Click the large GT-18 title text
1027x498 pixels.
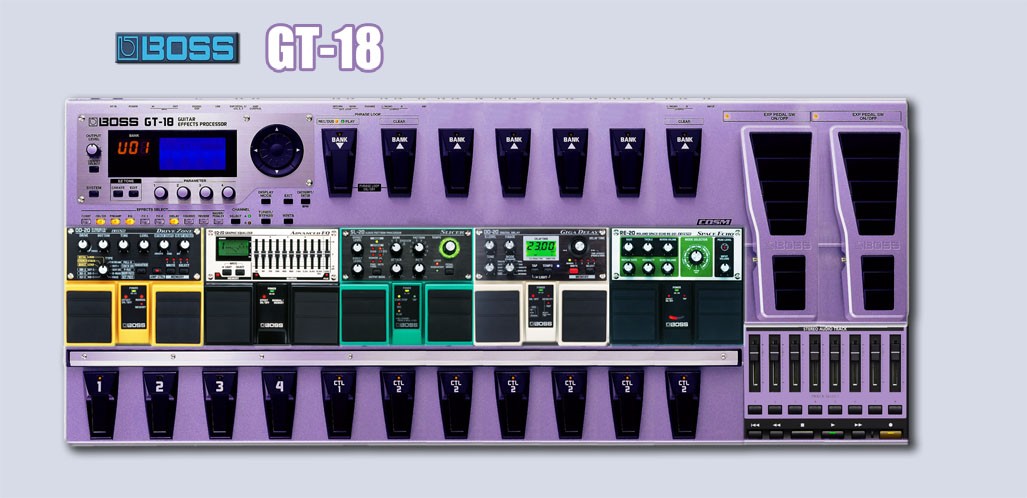coord(324,47)
